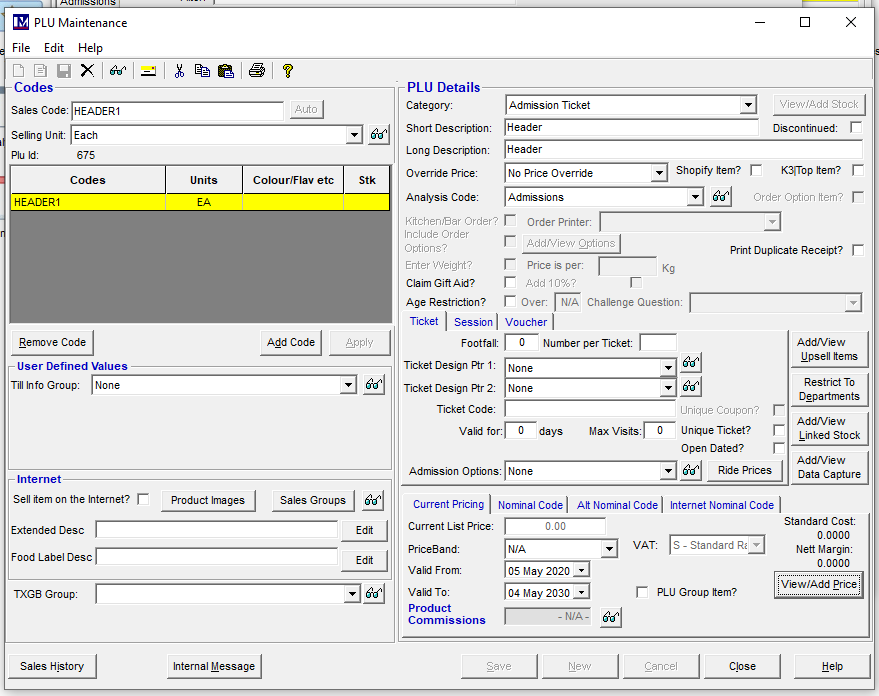Click lookup glasses next to Analysis Code
This screenshot has height=696, width=879.
click(x=720, y=197)
